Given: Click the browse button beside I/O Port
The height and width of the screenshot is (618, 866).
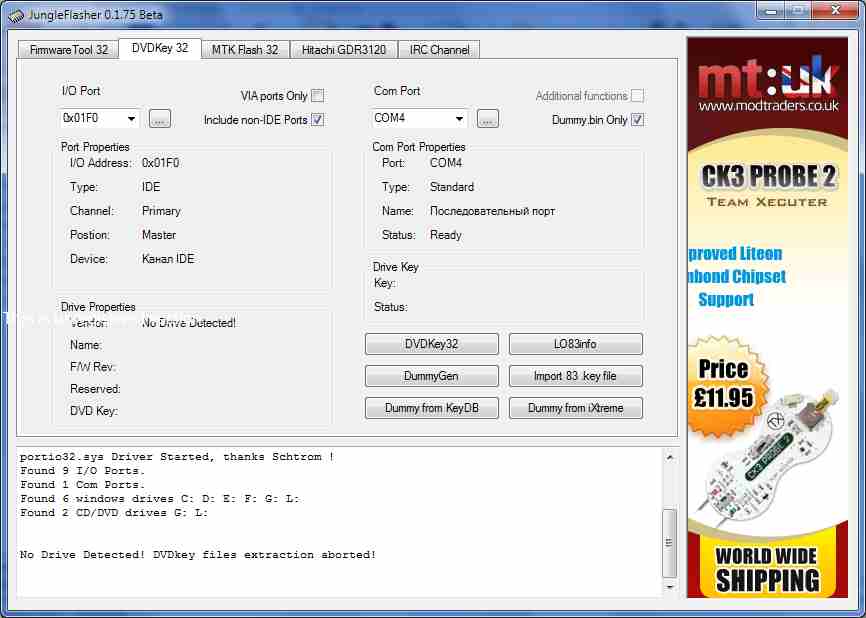Looking at the screenshot, I should coord(160,119).
